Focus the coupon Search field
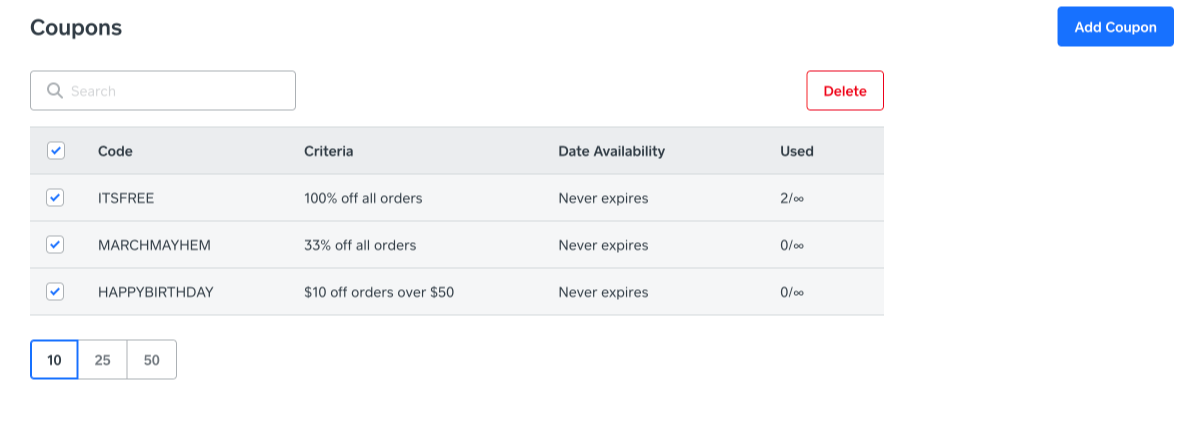The image size is (1200, 423). (175, 91)
